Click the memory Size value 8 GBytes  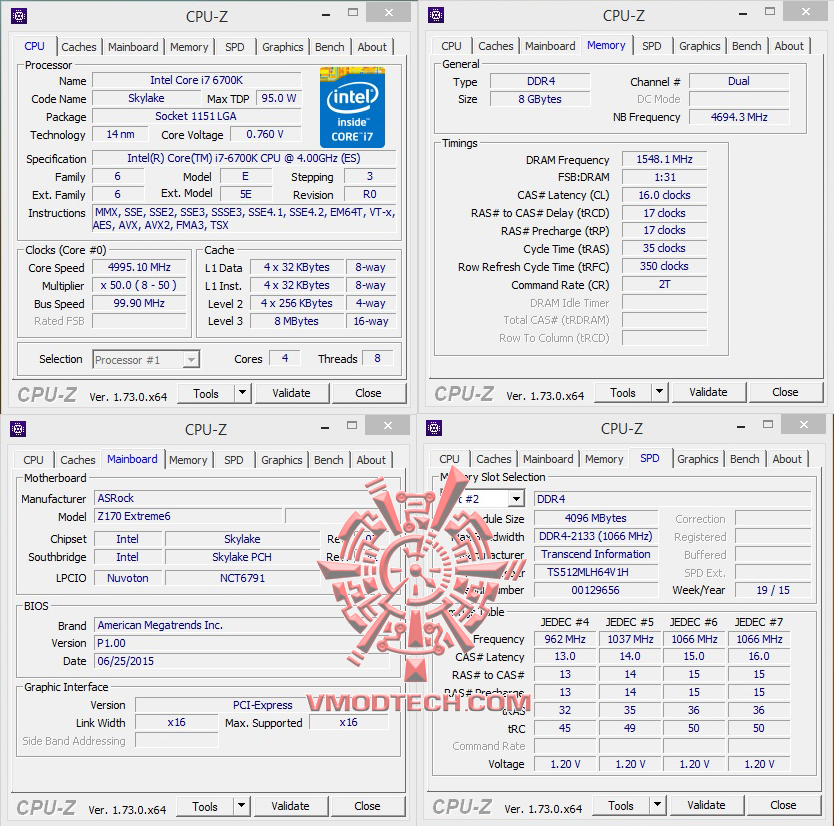pos(540,99)
